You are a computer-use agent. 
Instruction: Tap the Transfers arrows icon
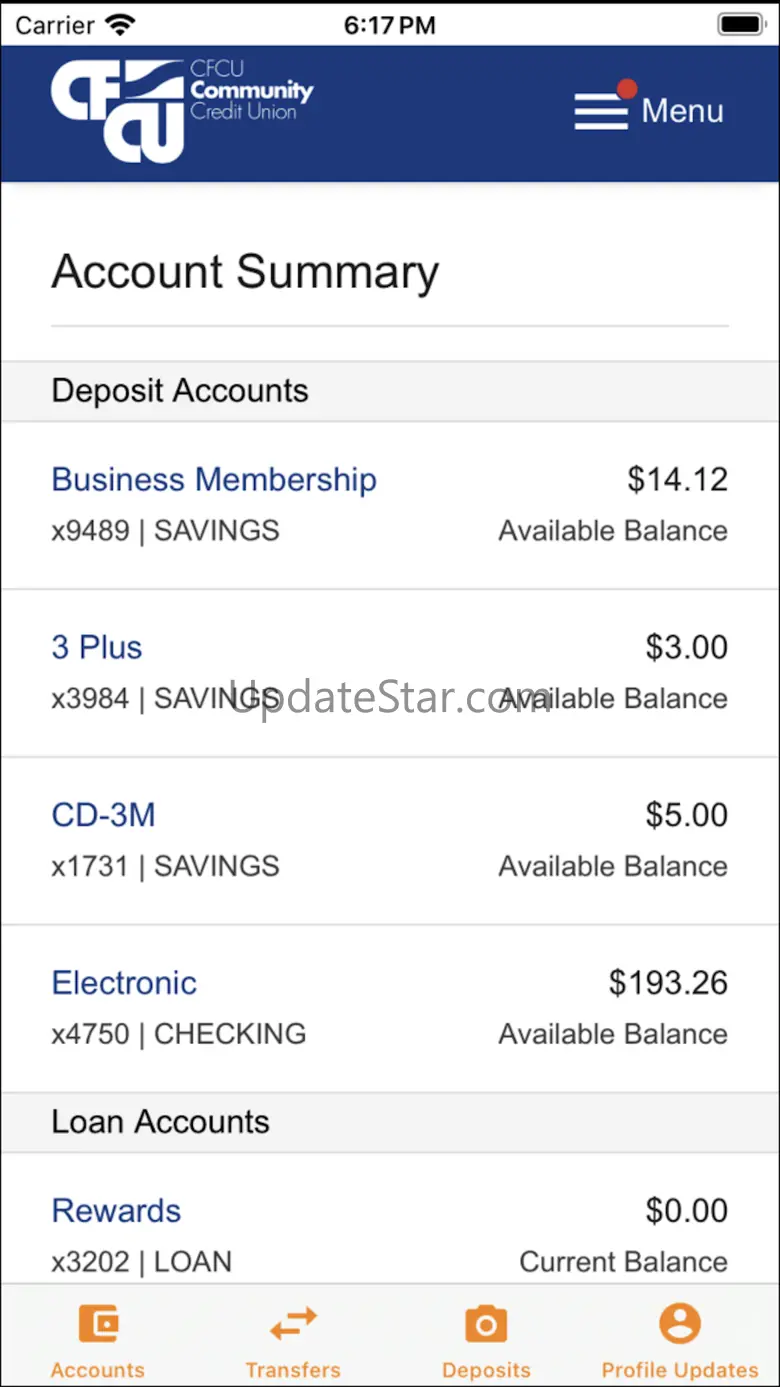(293, 1324)
